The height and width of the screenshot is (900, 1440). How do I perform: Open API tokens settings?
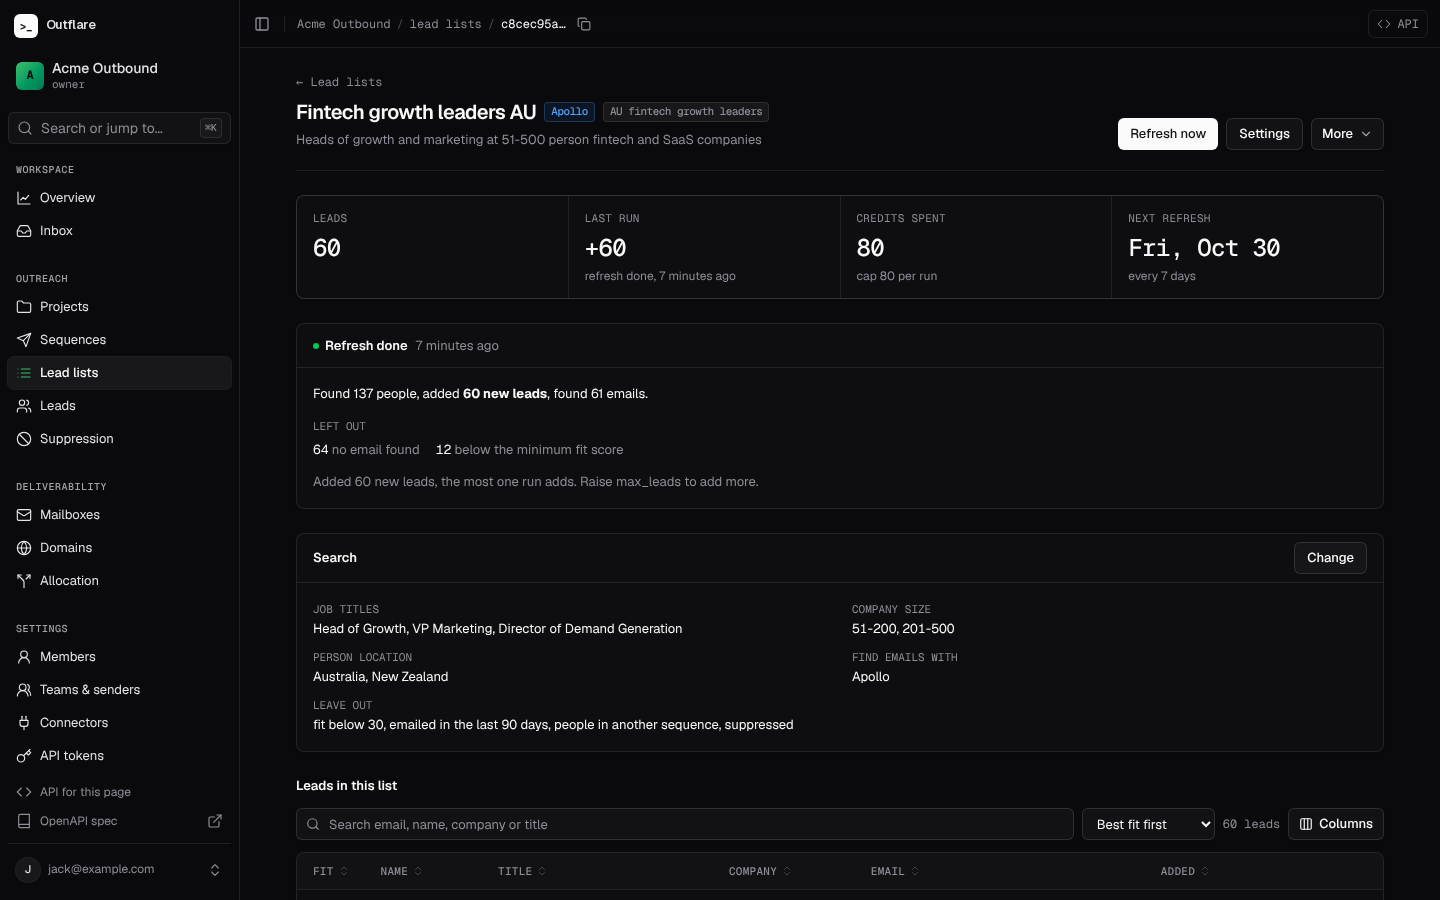[119, 756]
